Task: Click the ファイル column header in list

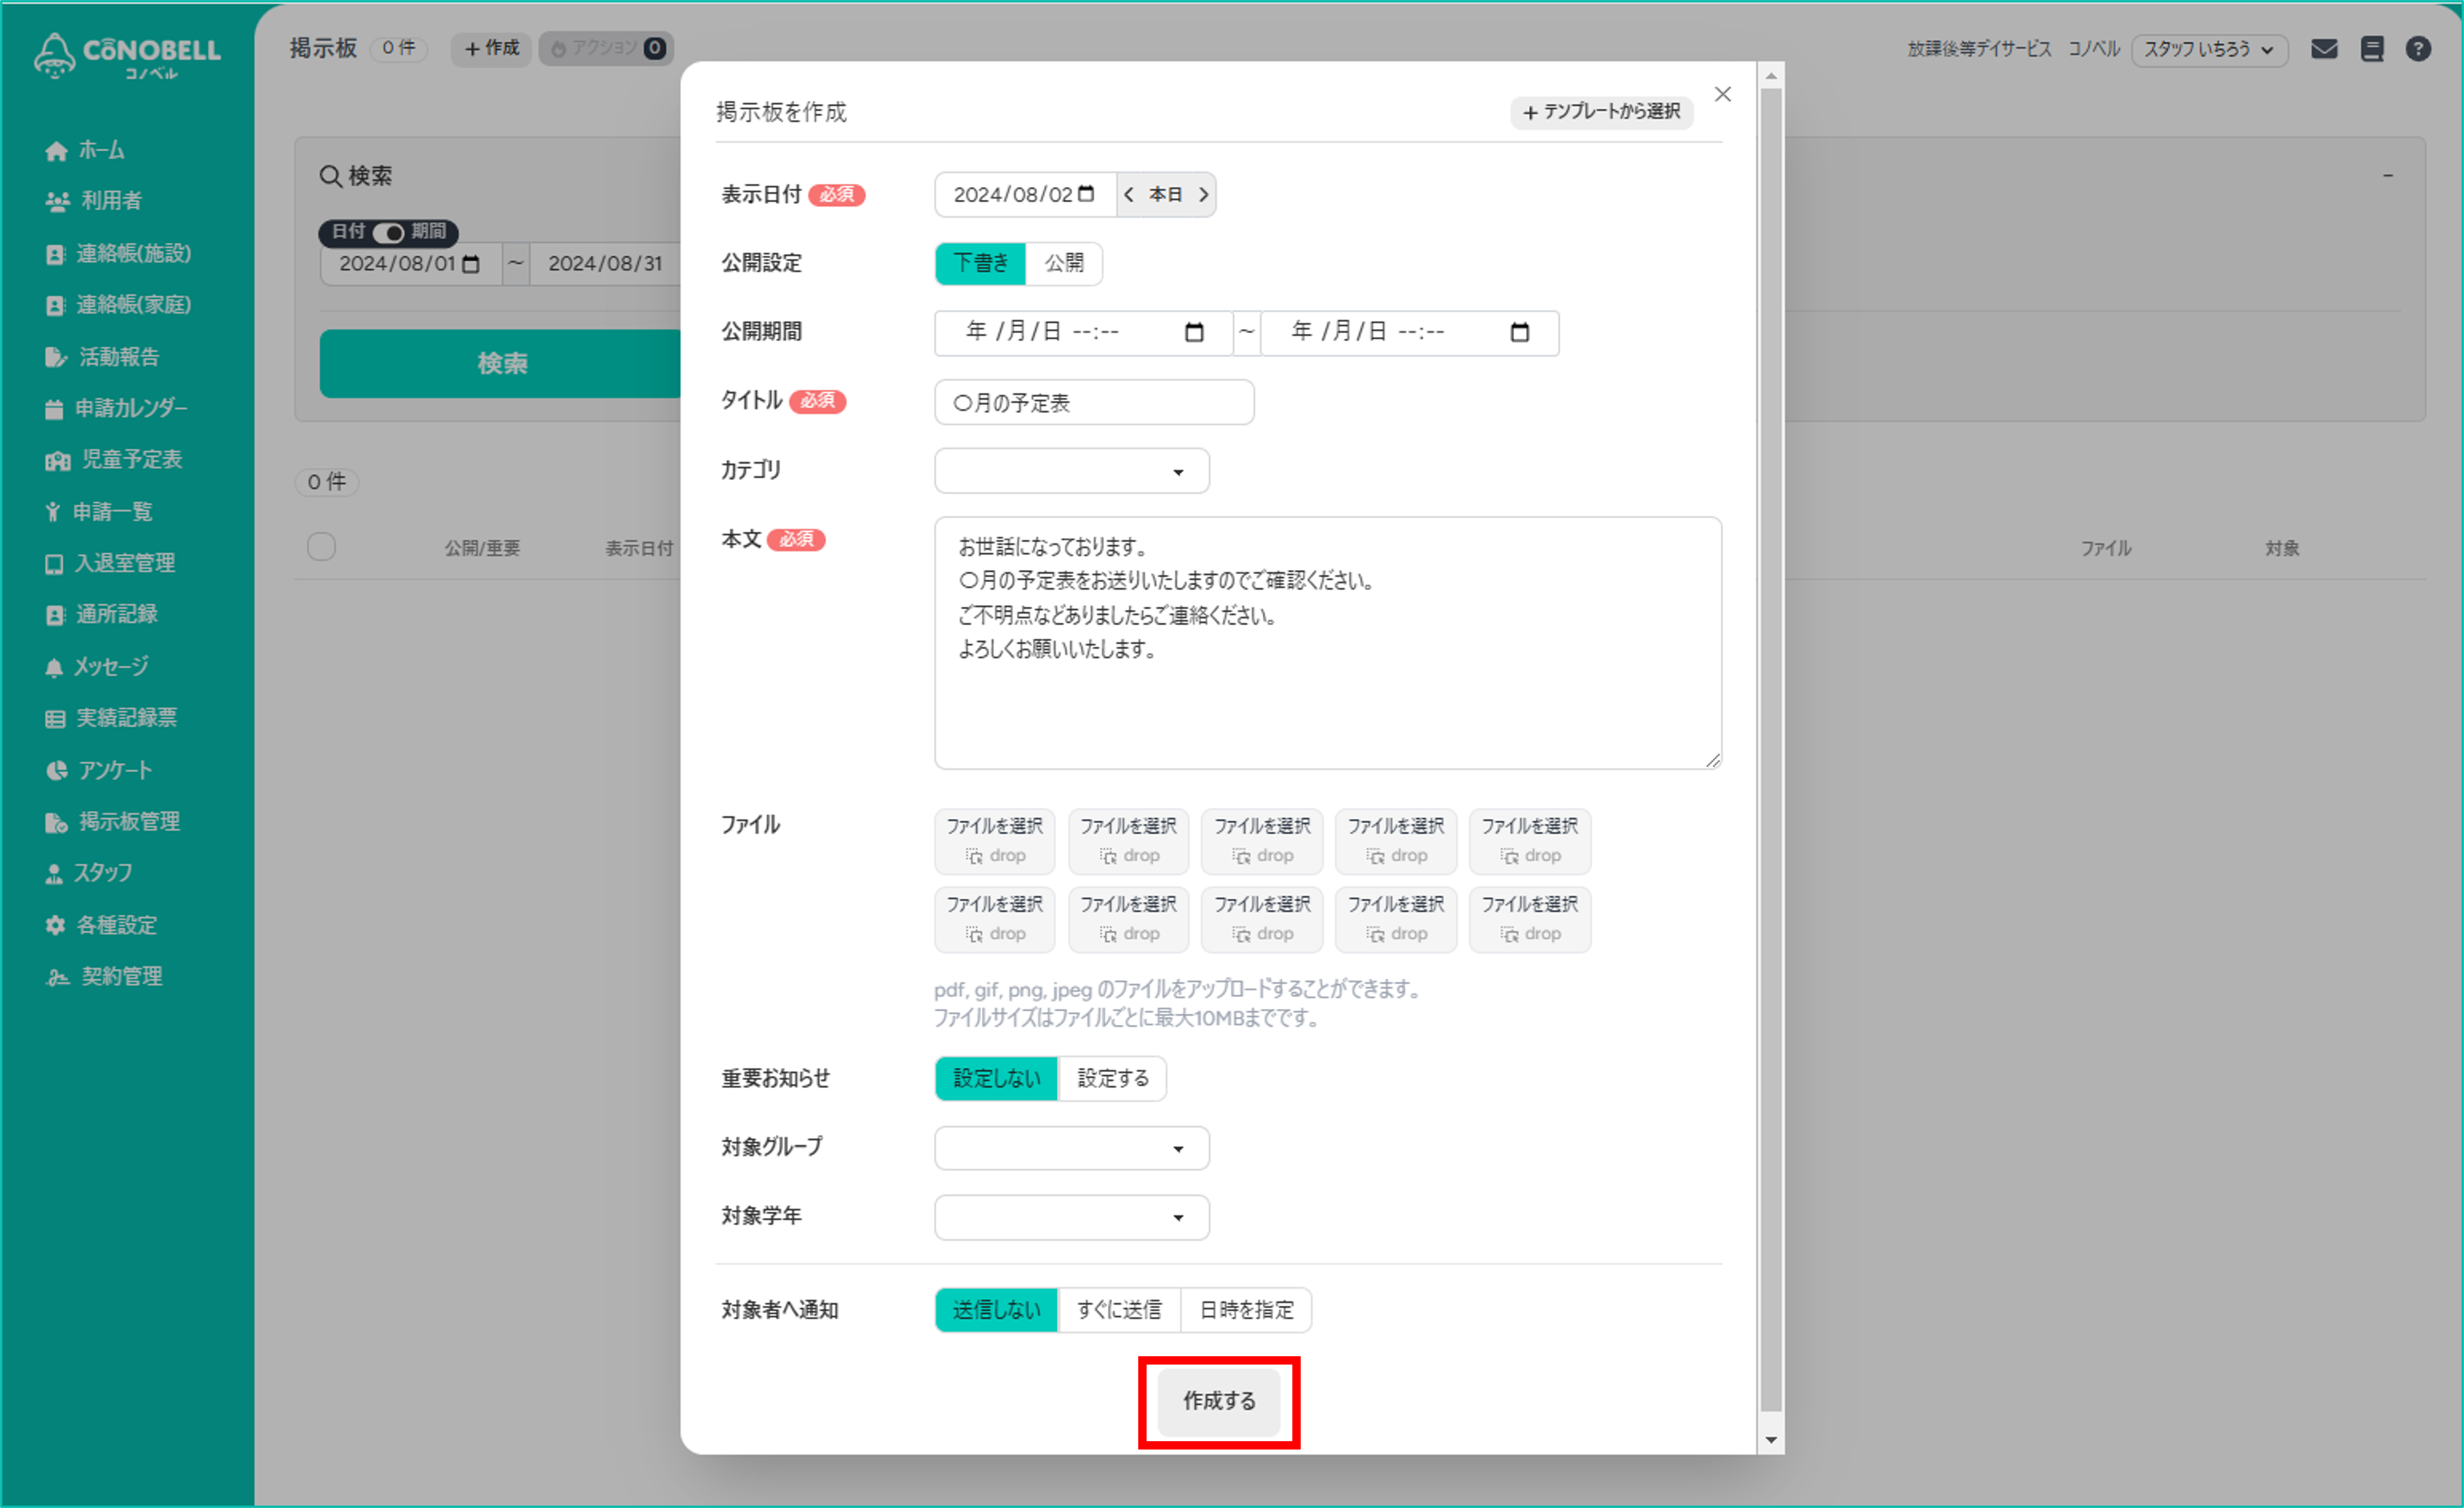Action: click(x=2106, y=548)
